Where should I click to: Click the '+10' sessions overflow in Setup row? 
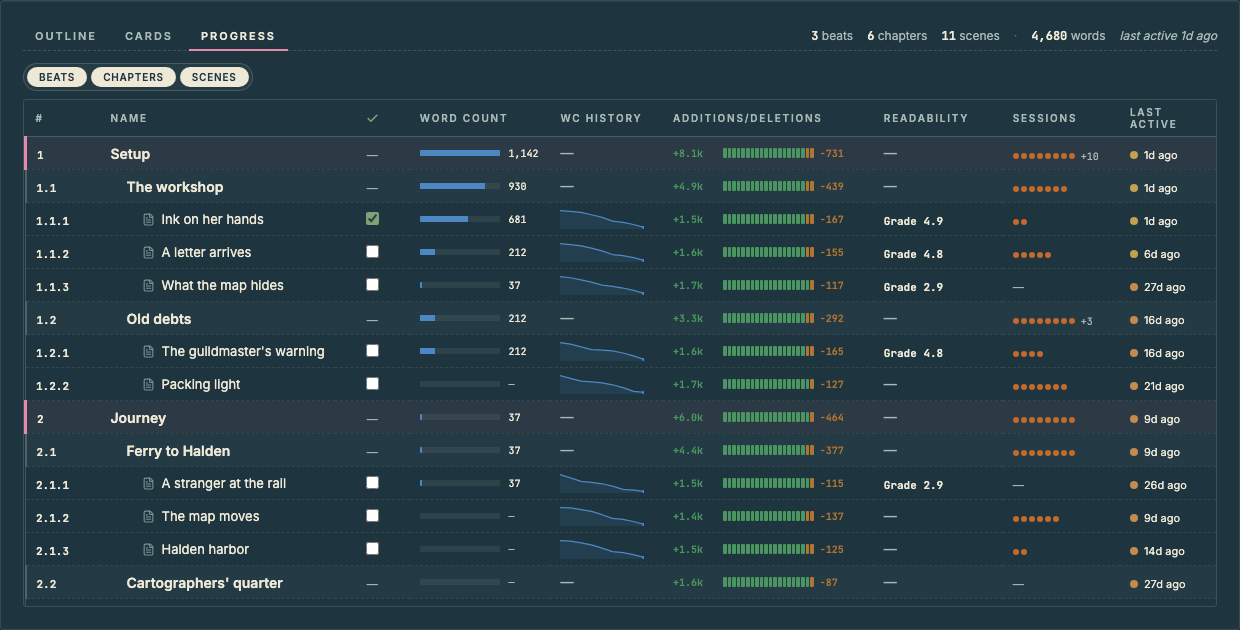1089,156
